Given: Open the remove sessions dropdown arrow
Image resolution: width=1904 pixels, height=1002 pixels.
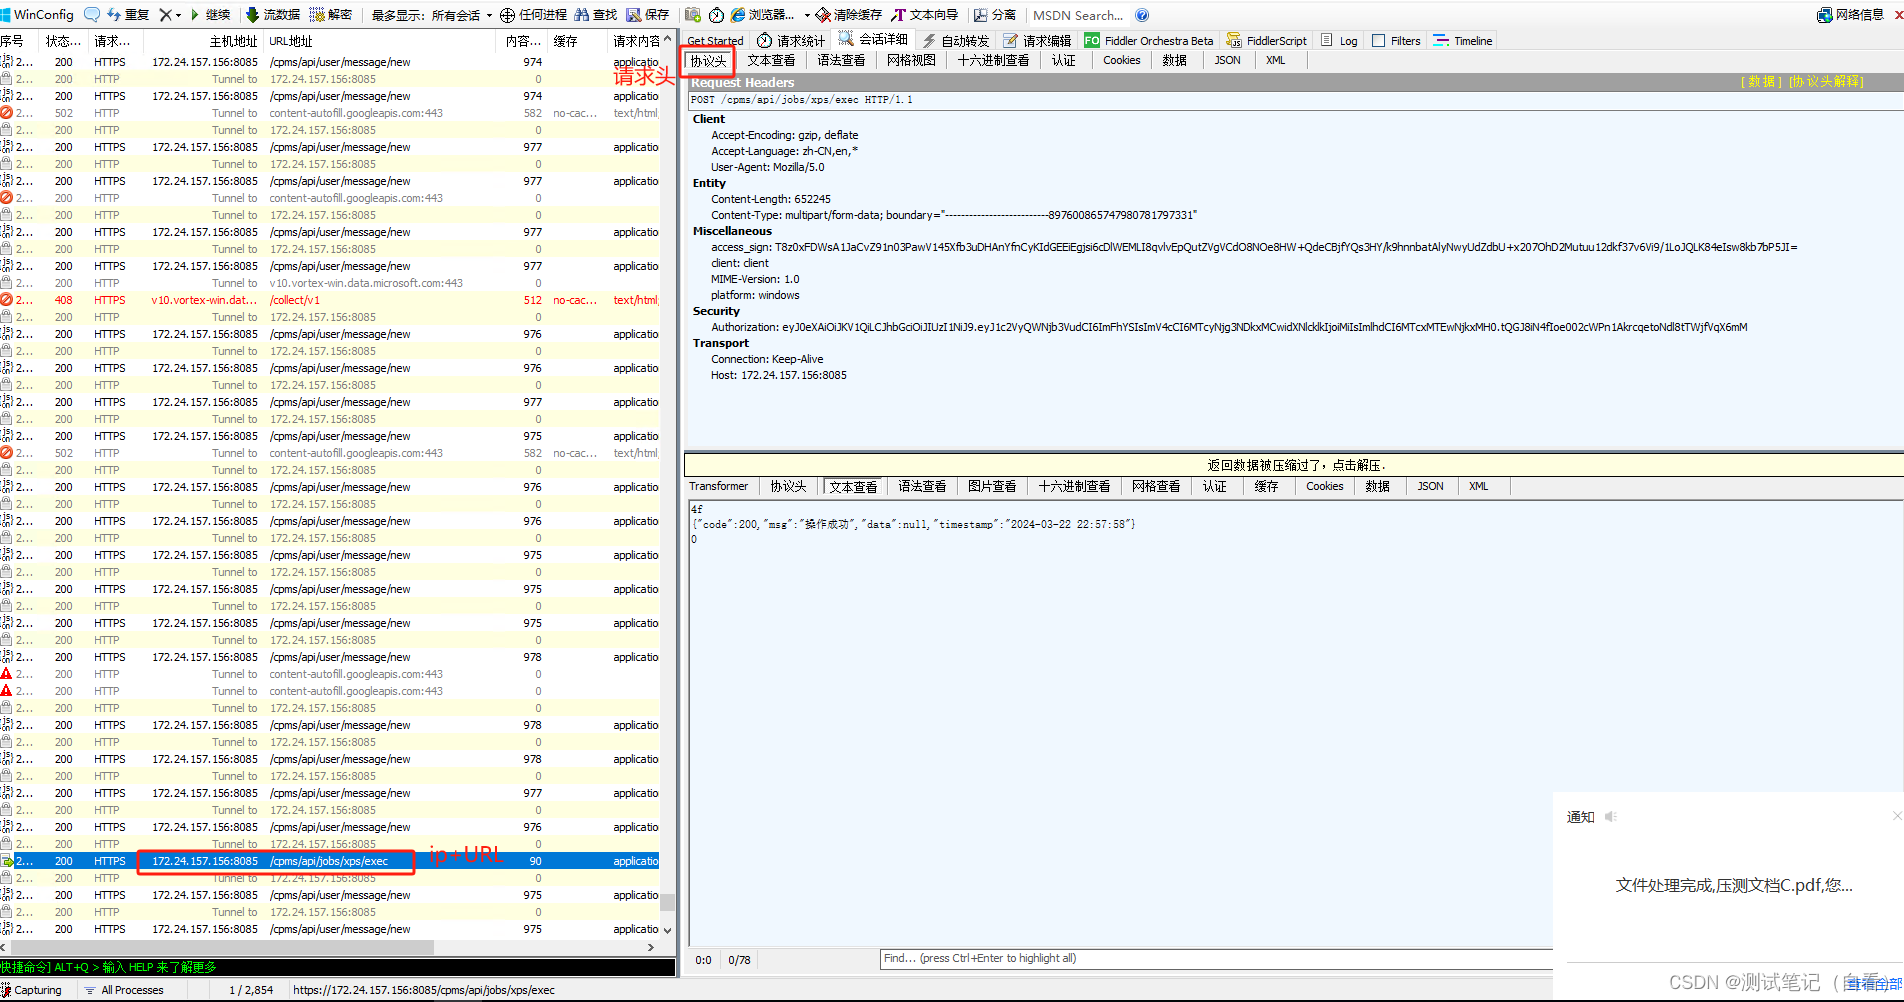Looking at the screenshot, I should point(179,15).
